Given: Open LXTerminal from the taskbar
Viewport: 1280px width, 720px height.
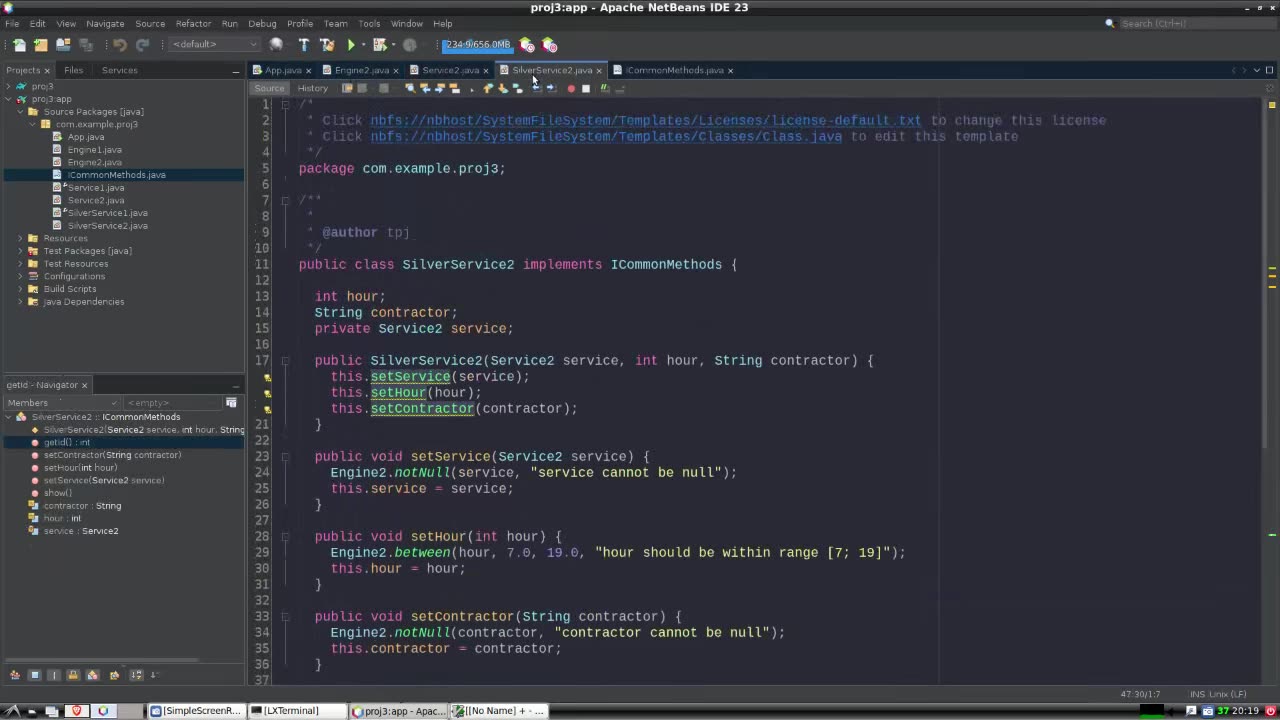Looking at the screenshot, I should (297, 711).
